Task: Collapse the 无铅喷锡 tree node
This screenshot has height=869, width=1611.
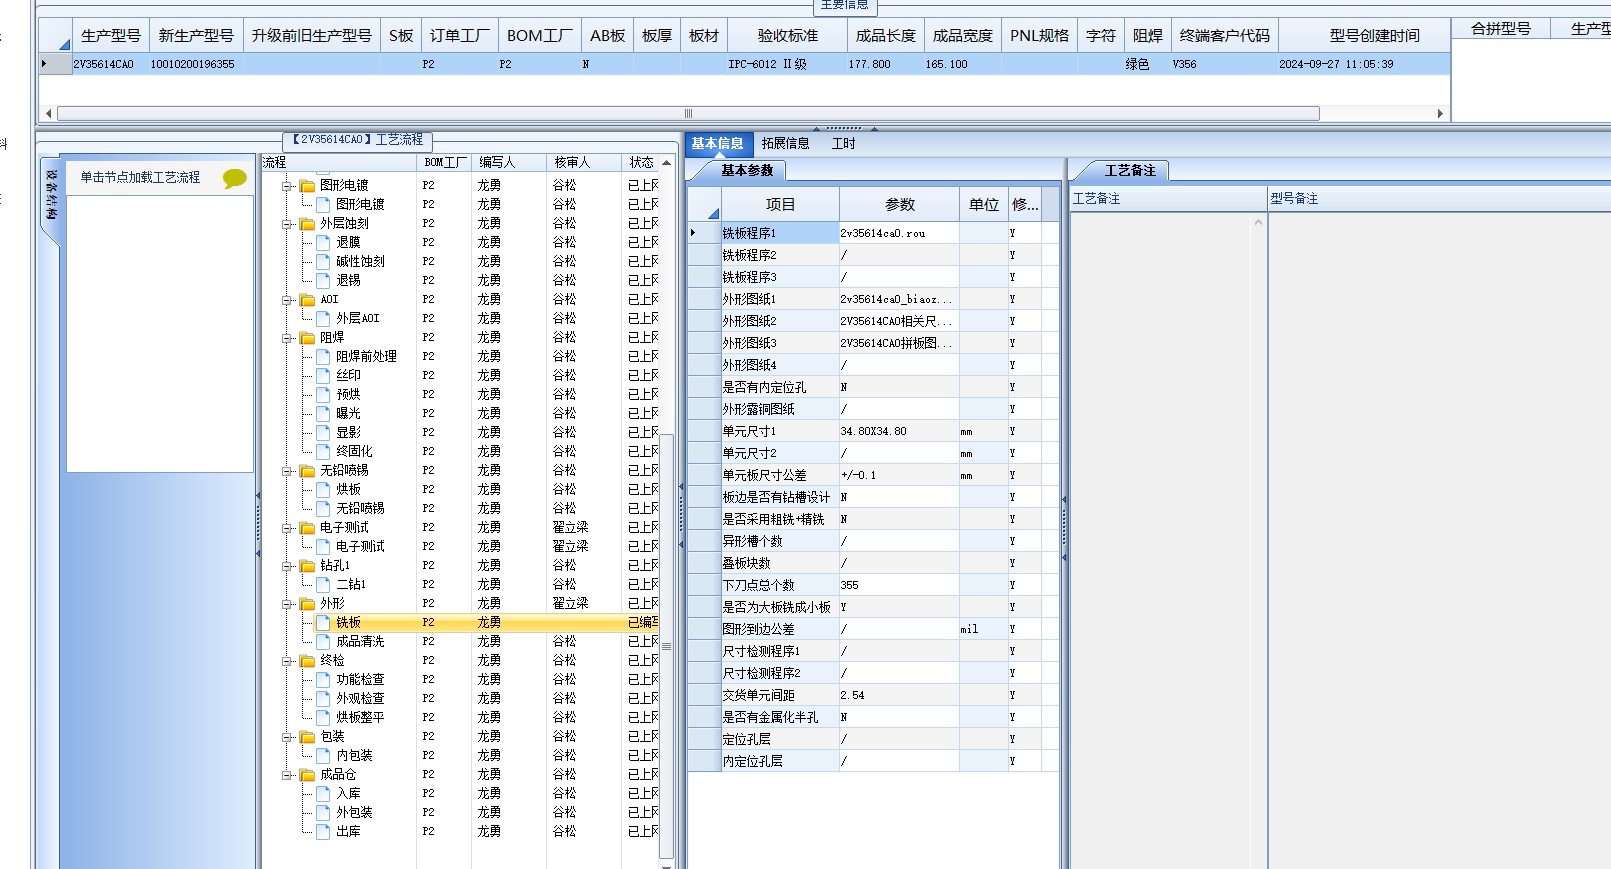Action: 287,471
